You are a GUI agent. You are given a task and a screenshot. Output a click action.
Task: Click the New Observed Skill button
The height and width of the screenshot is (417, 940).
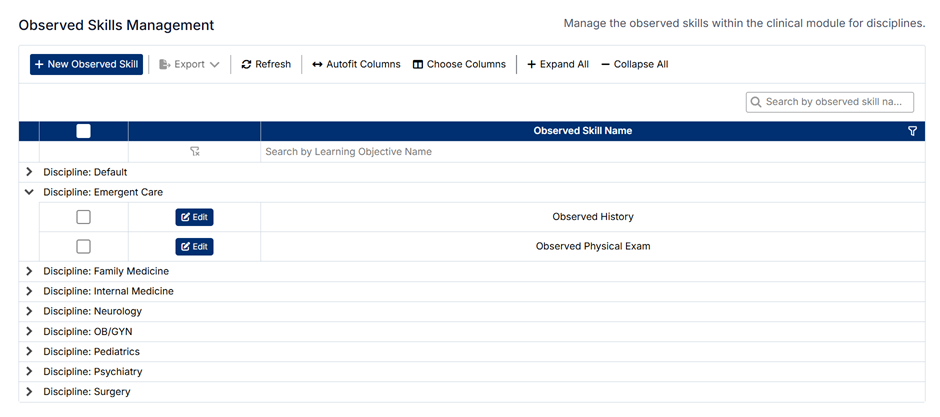[x=86, y=64]
